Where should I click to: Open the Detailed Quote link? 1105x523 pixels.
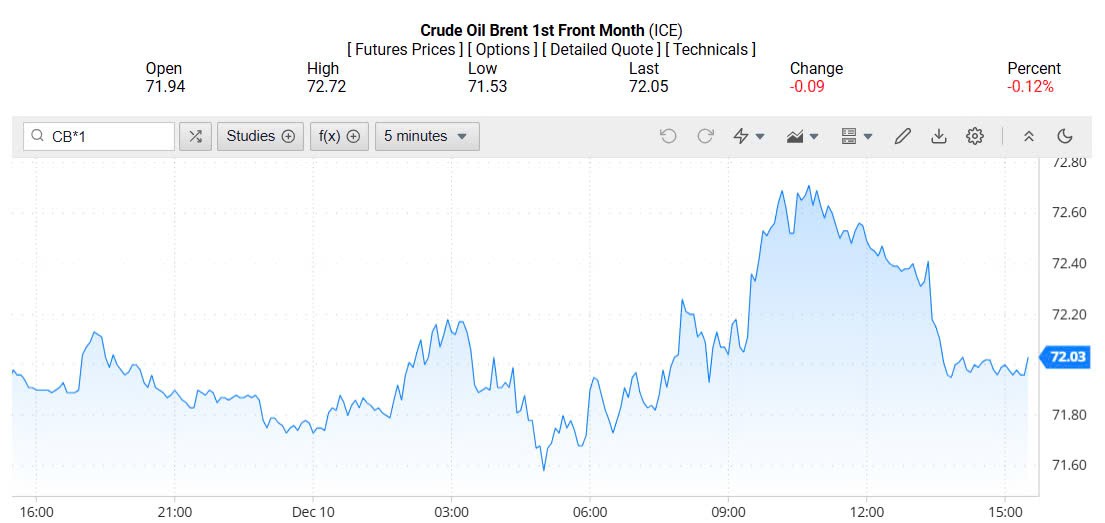pyautogui.click(x=600, y=49)
